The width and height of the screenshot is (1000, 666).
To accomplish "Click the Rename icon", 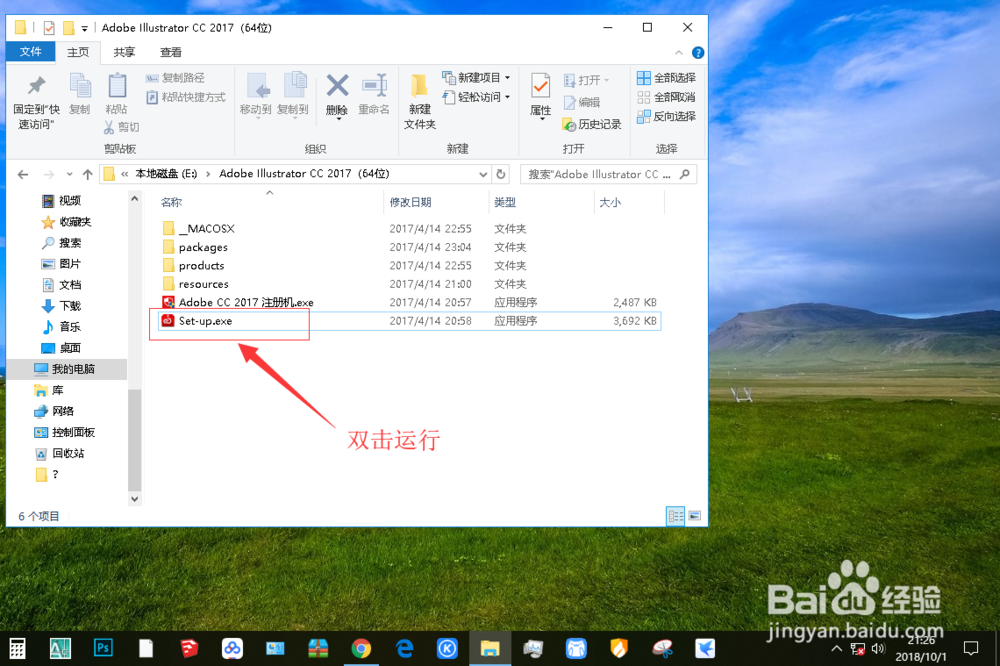I will click(x=374, y=85).
